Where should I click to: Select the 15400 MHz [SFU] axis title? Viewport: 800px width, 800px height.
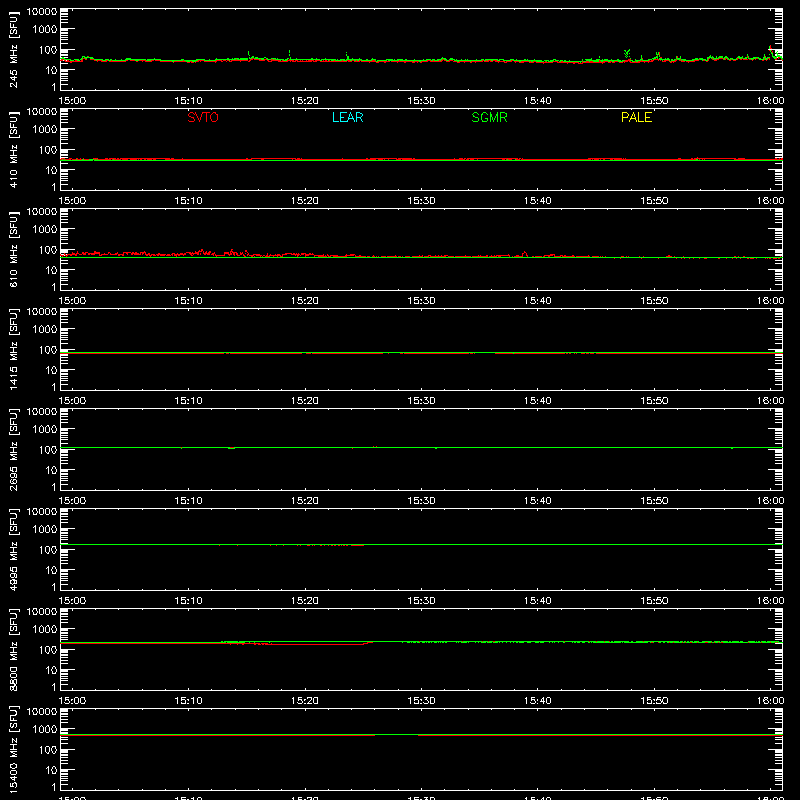tap(14, 749)
